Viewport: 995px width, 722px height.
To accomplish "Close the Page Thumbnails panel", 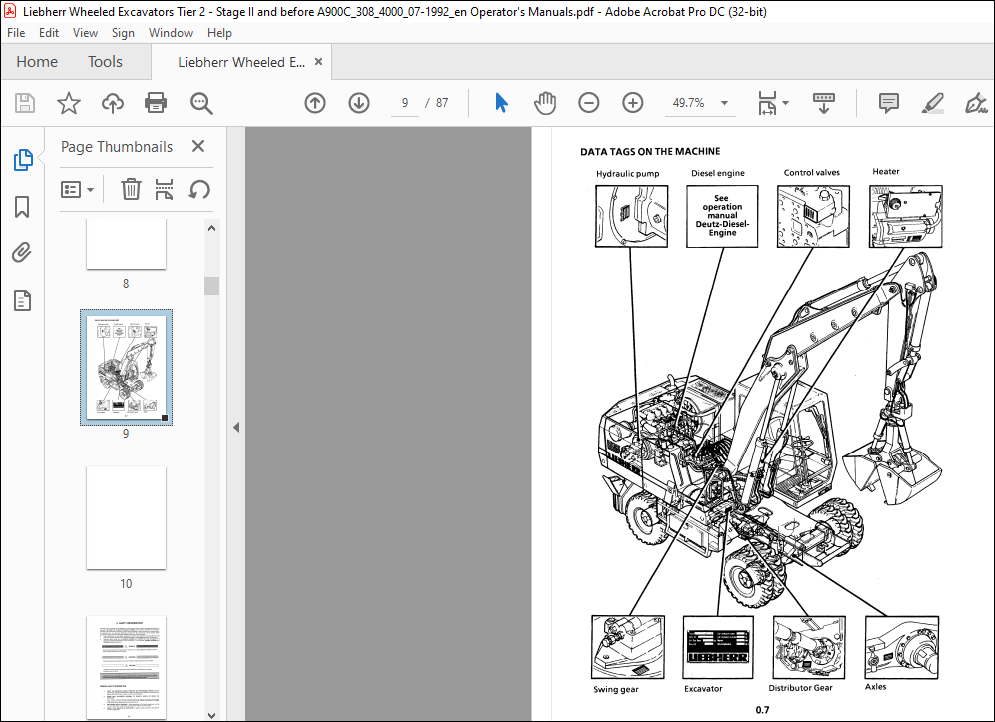I will point(198,147).
